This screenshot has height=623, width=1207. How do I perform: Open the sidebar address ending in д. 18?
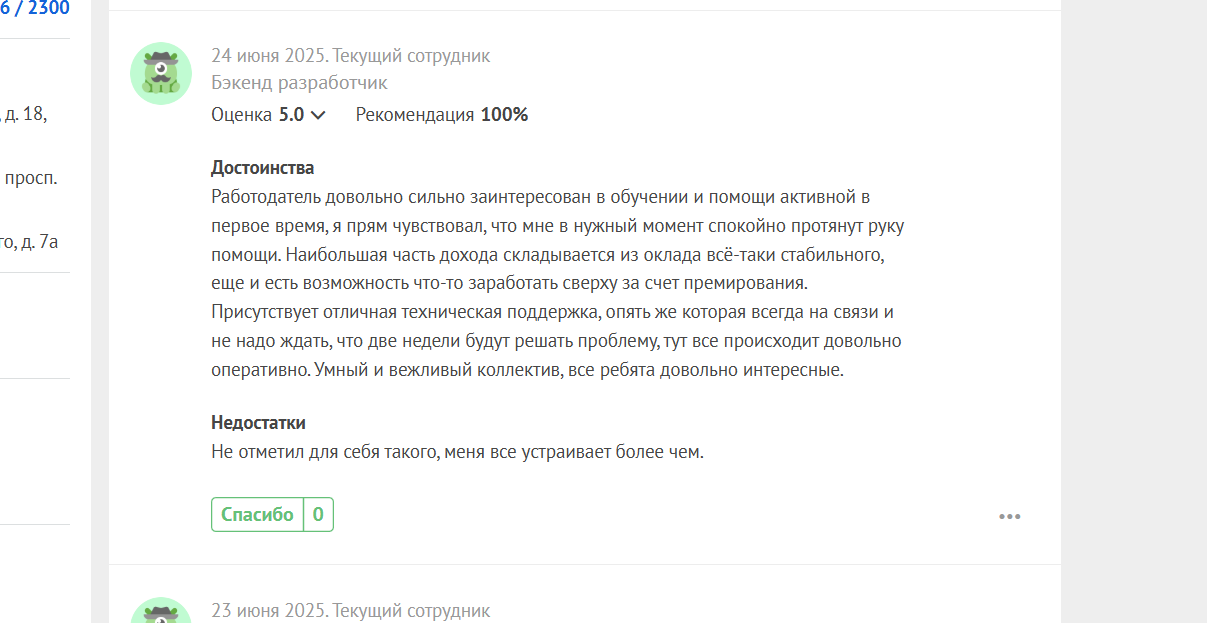(x=24, y=114)
